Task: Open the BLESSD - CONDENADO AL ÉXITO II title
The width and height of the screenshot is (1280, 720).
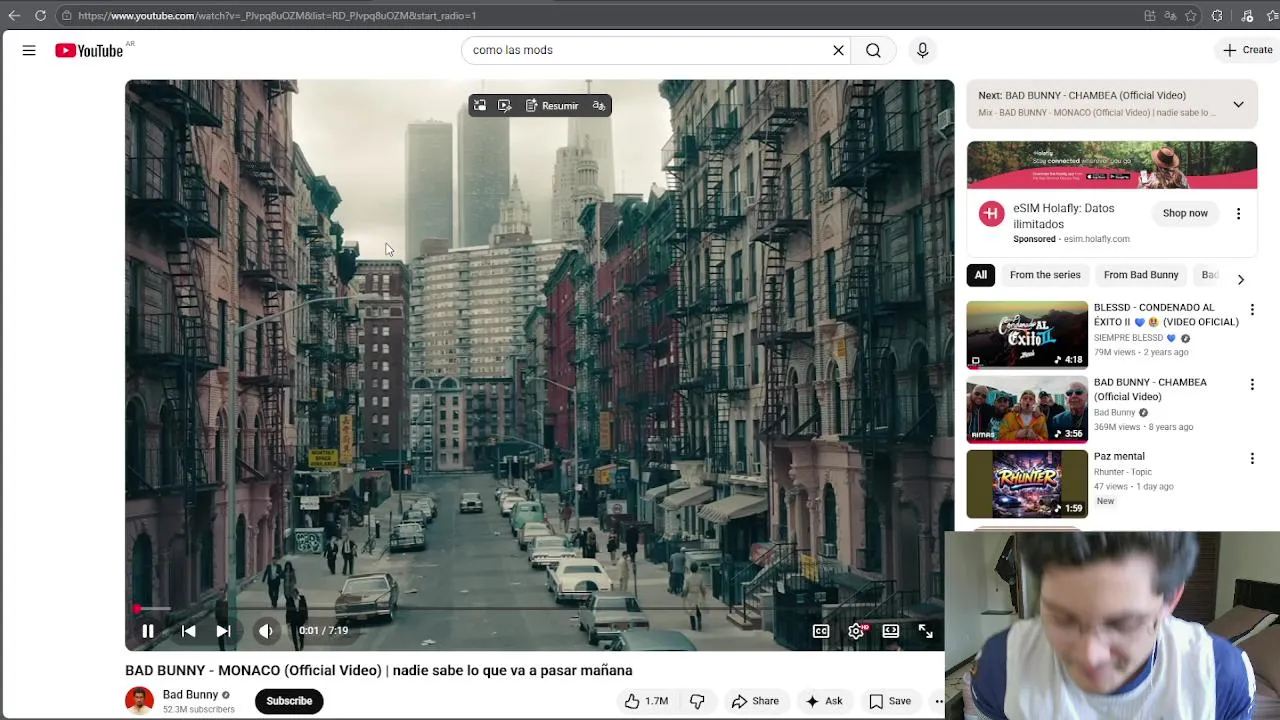Action: click(1166, 315)
